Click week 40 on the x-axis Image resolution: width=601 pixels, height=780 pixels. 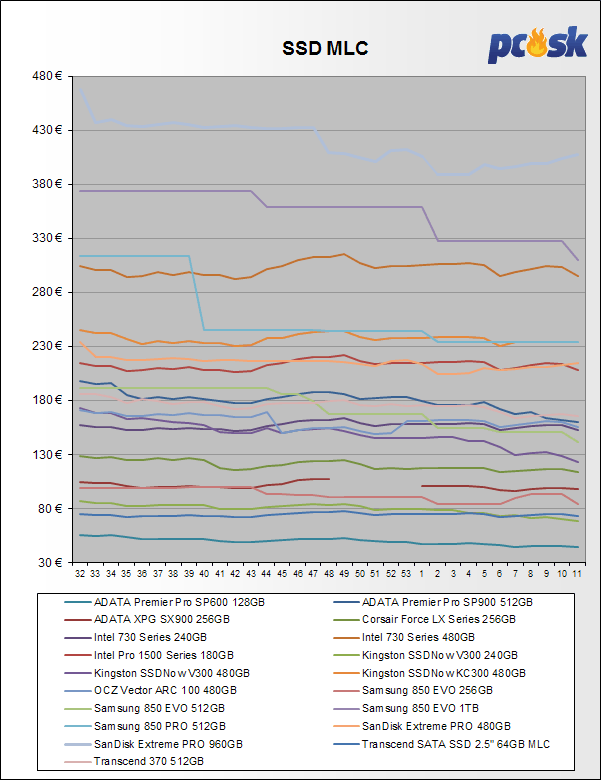(204, 574)
